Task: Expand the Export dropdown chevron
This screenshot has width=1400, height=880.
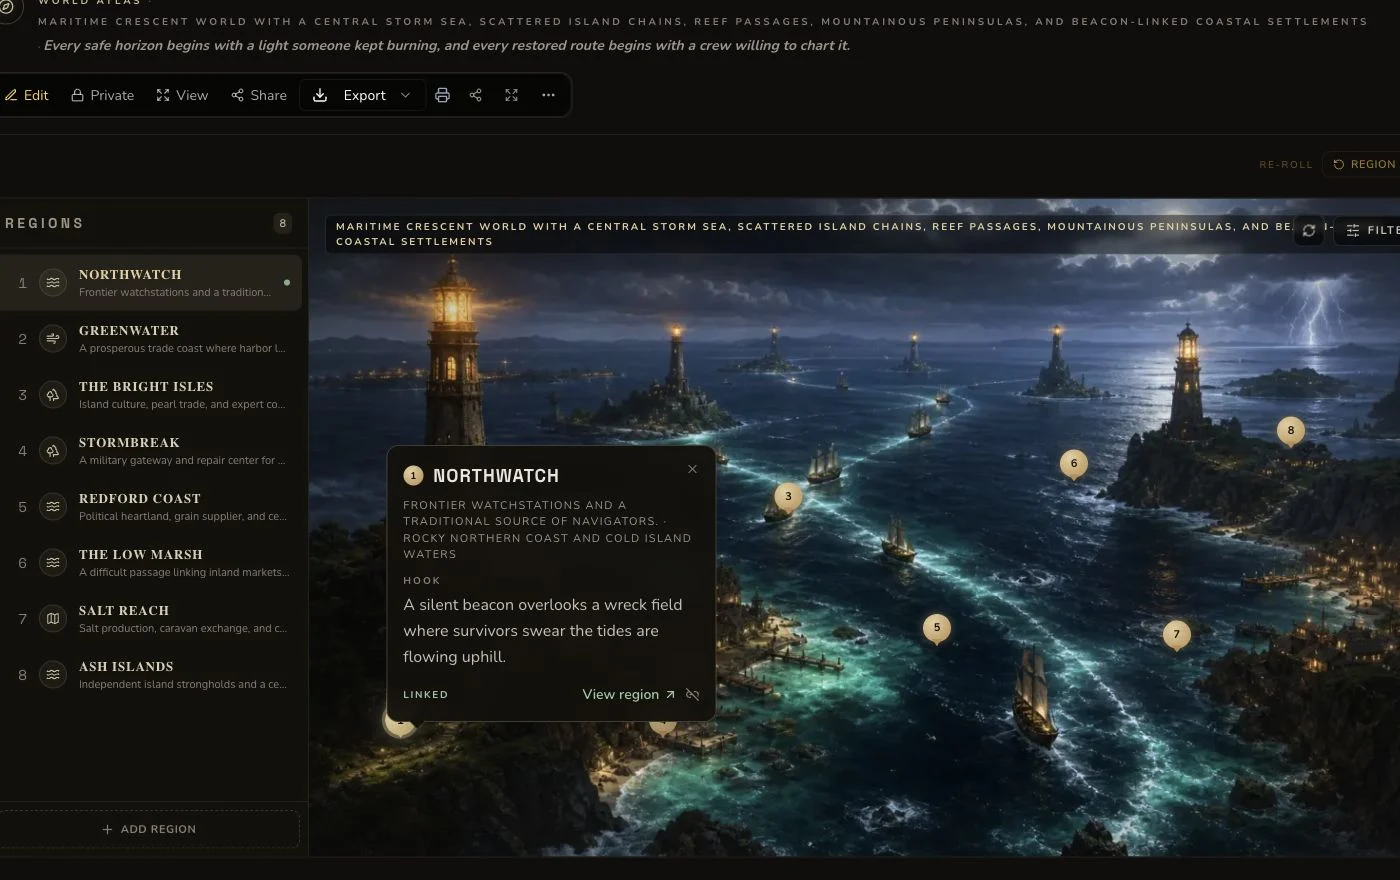Action: tap(405, 95)
